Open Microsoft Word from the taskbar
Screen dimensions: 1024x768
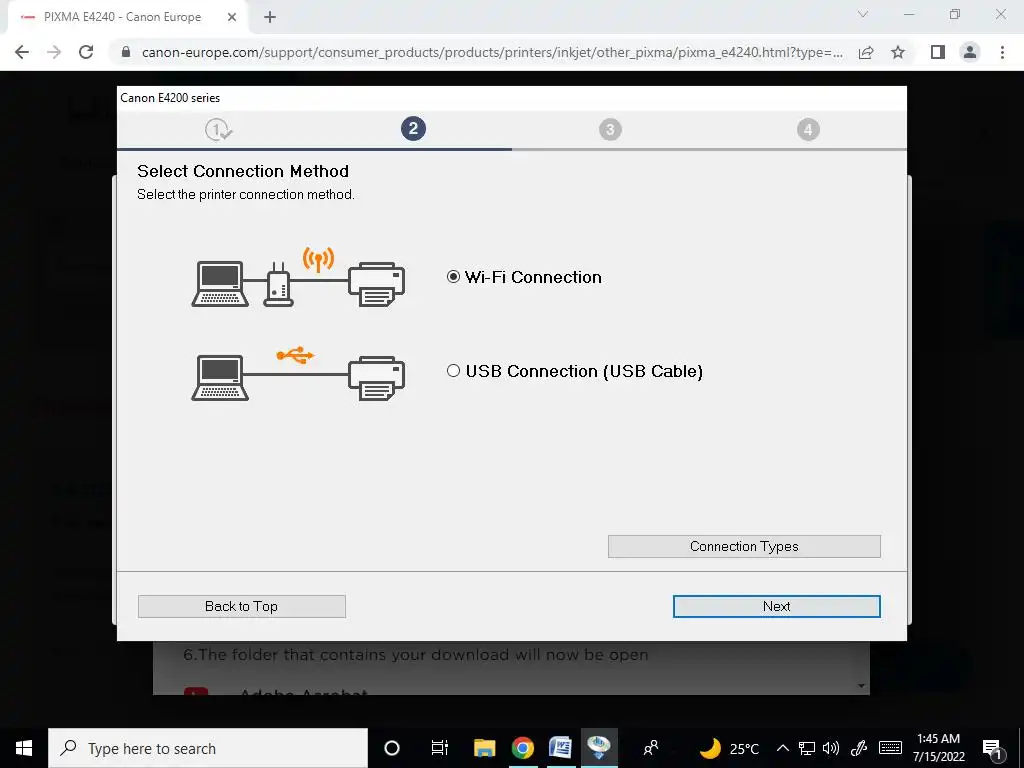pos(560,748)
